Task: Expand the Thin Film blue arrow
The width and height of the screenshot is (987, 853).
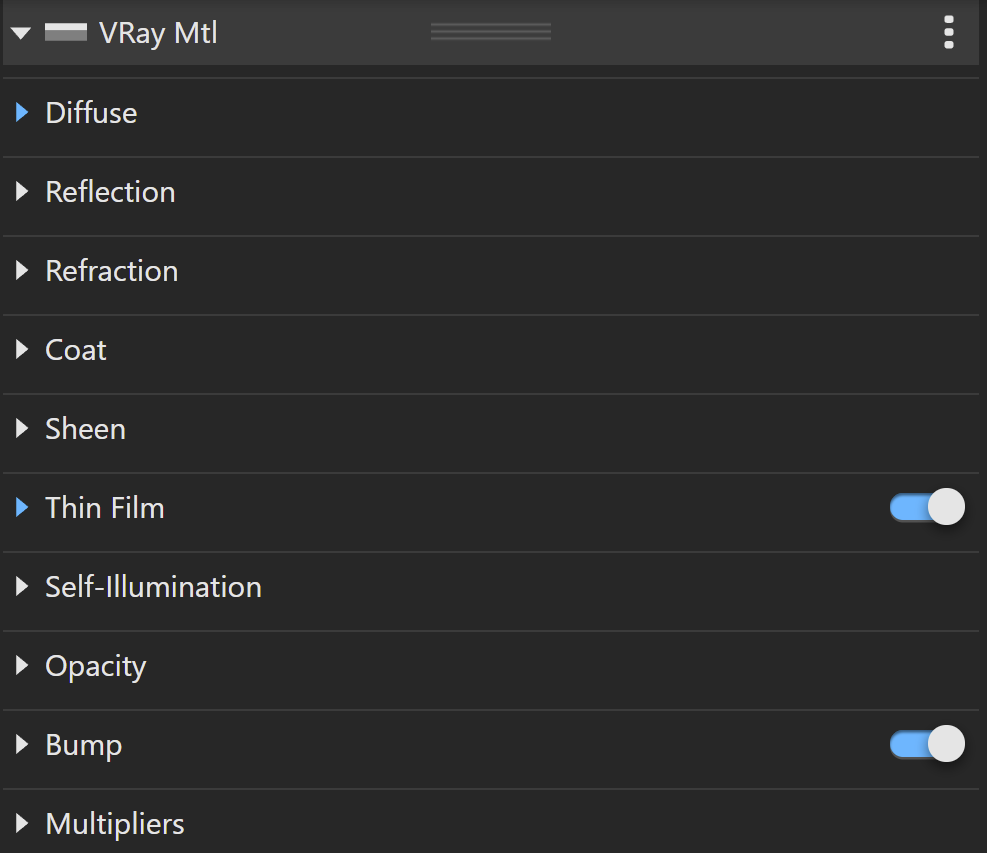Action: pyautogui.click(x=22, y=507)
